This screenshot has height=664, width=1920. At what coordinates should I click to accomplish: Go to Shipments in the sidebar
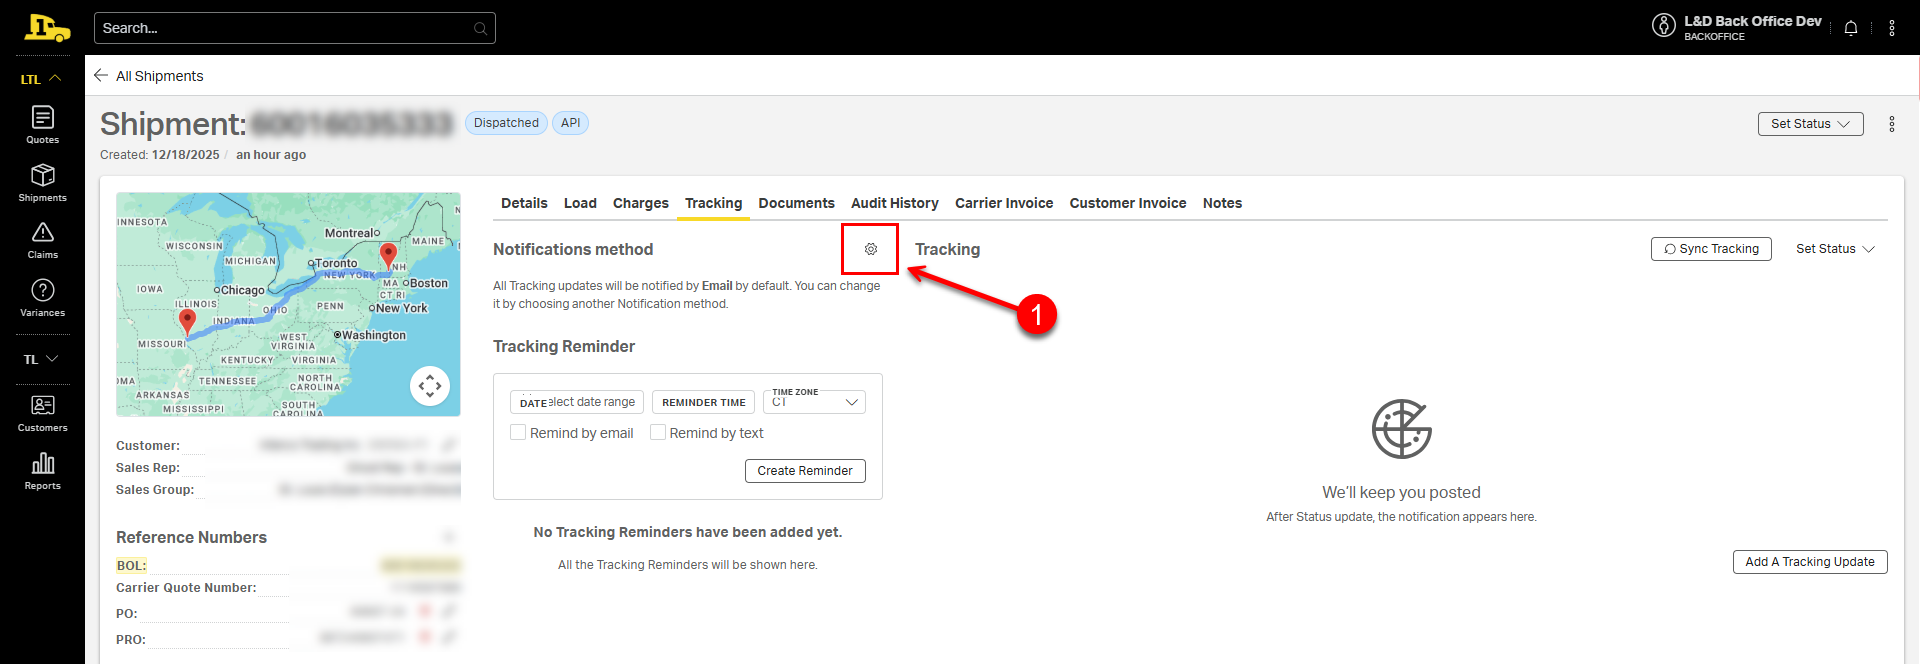[x=42, y=183]
